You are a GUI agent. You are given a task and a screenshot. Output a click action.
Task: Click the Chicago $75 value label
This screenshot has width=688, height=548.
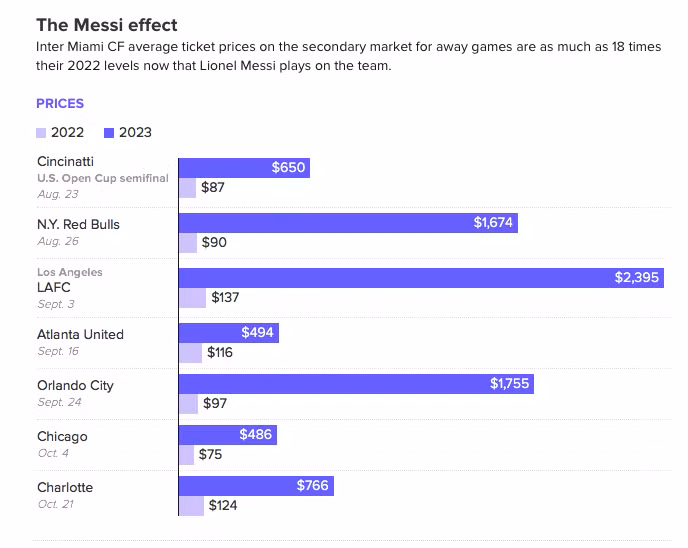(x=210, y=455)
